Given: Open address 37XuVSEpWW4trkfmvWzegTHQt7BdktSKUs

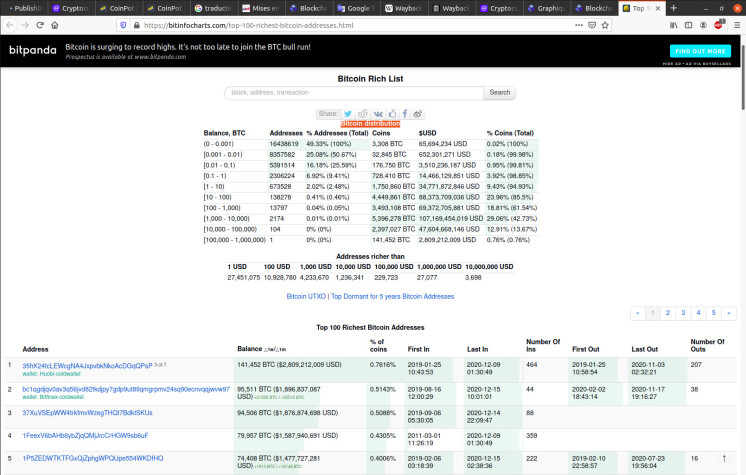Looking at the screenshot, I should coord(88,413).
